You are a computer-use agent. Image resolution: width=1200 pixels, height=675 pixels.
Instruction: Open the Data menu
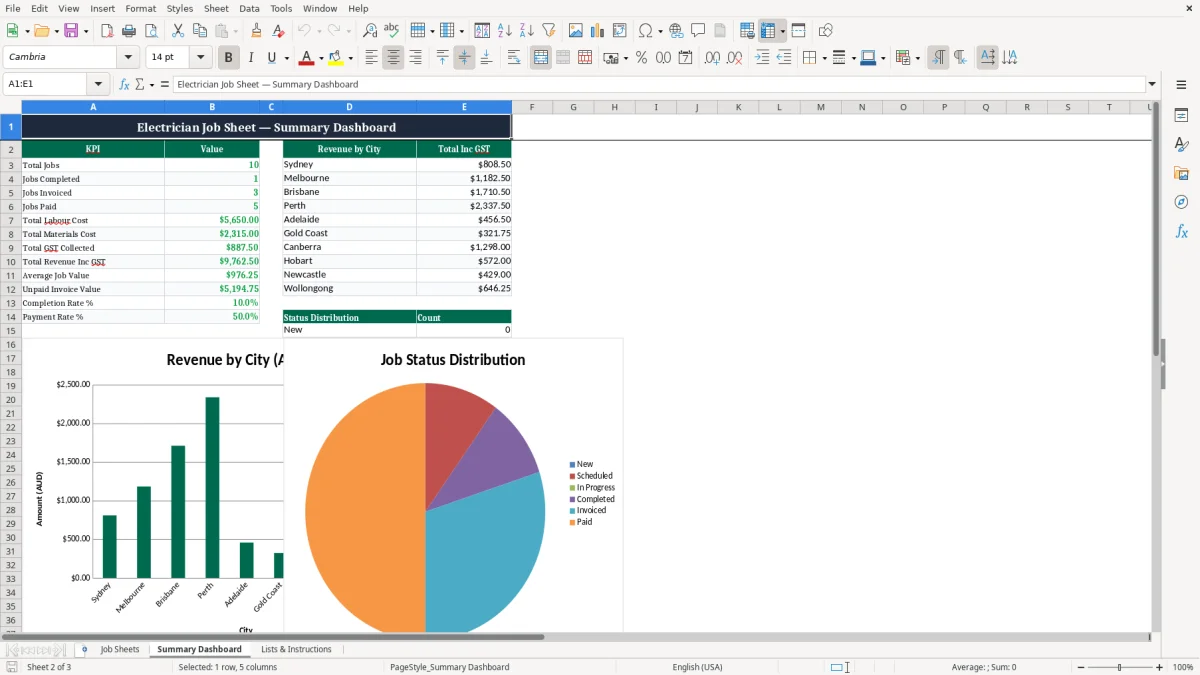point(249,8)
